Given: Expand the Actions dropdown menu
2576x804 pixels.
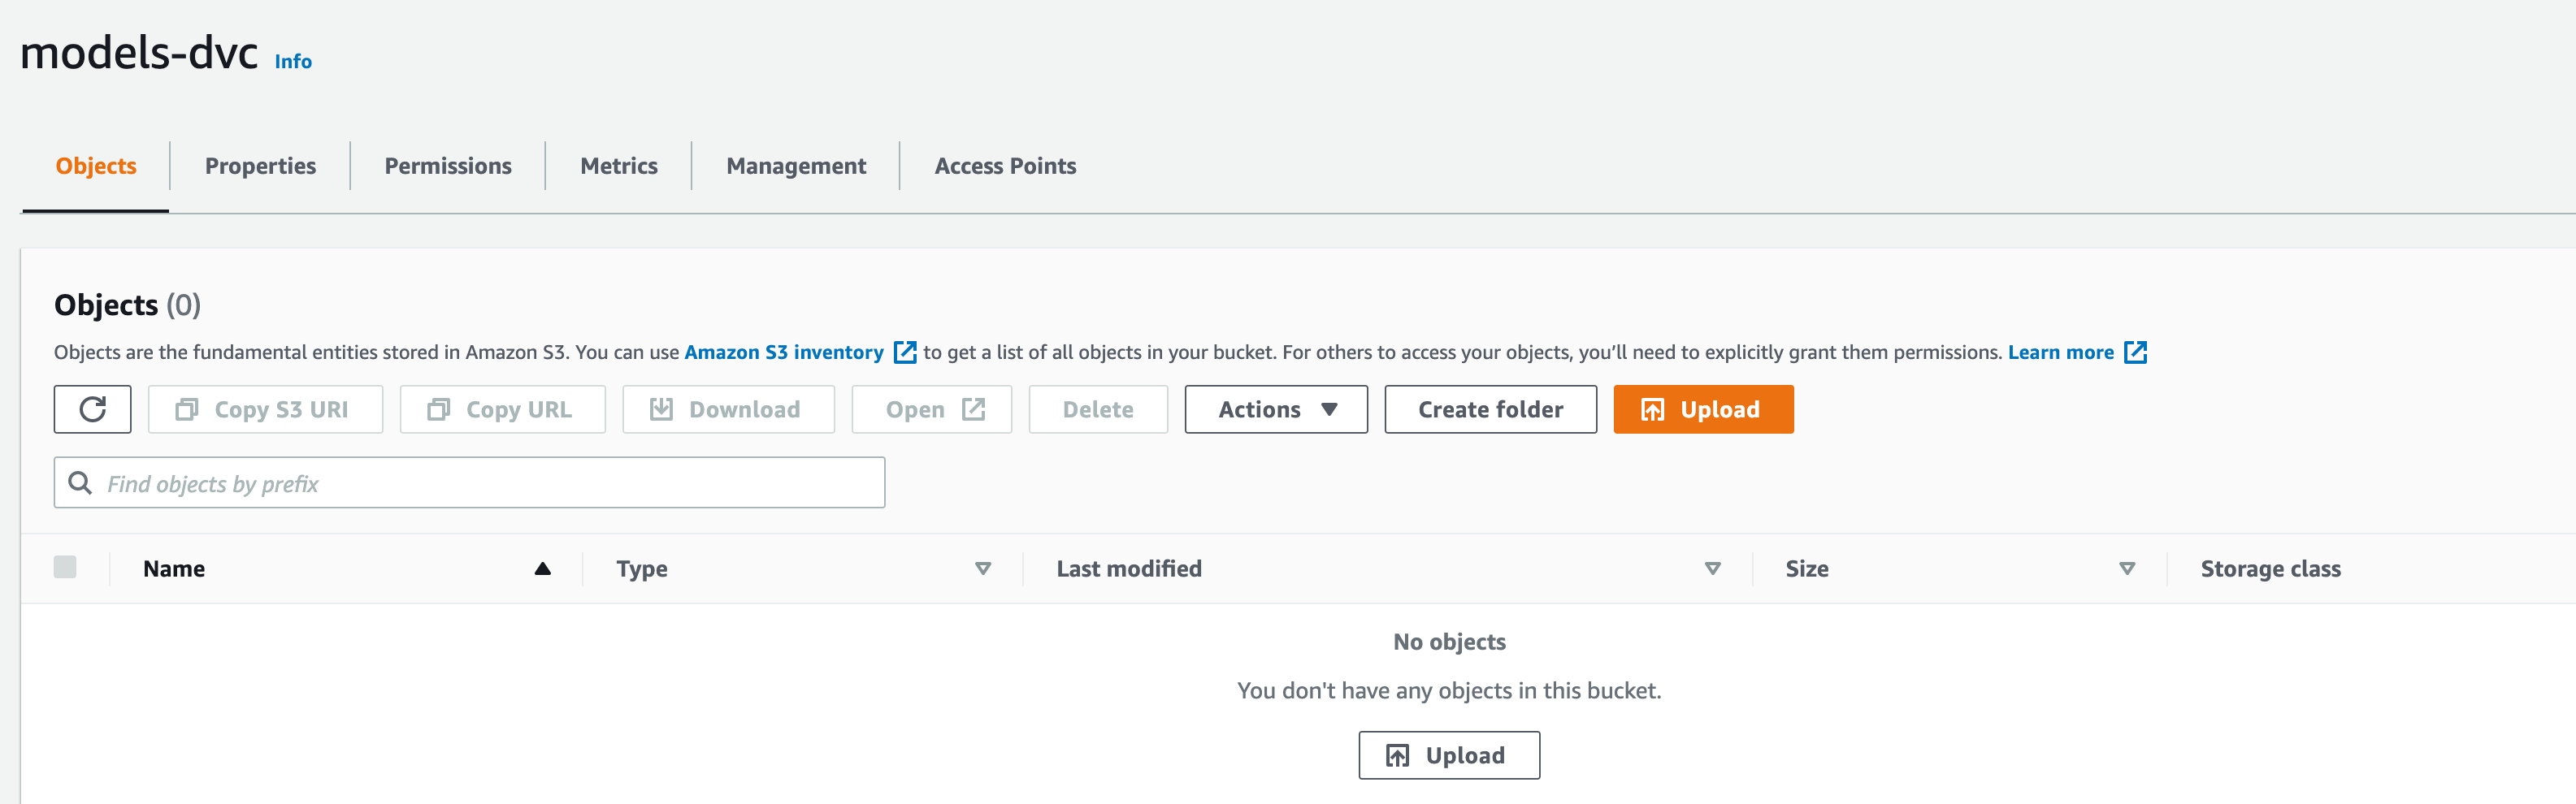Looking at the screenshot, I should [x=1275, y=409].
